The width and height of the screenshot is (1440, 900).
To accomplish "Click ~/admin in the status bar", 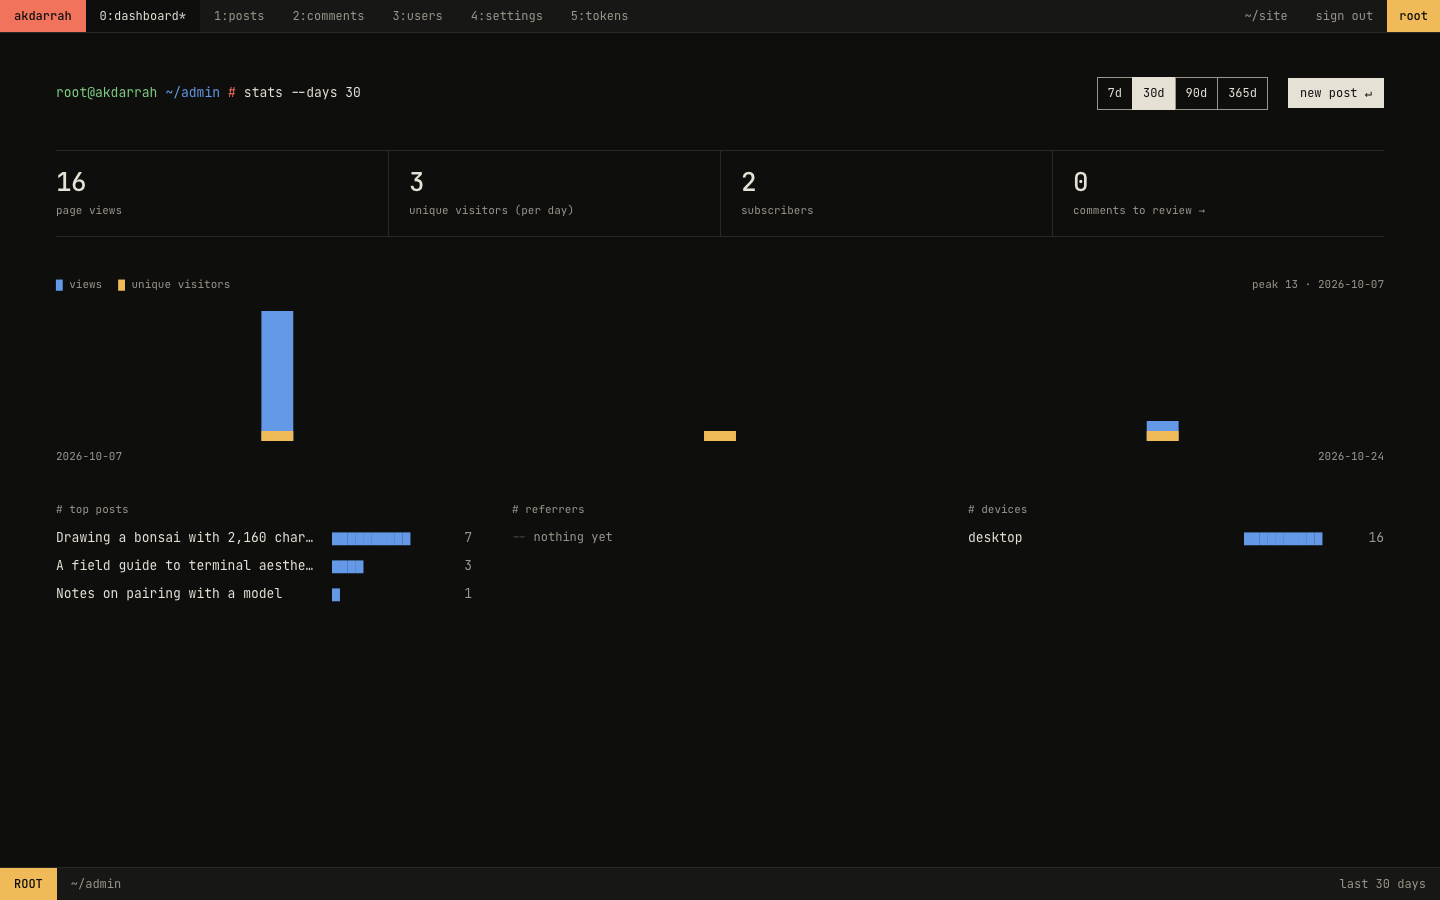I will (x=96, y=884).
